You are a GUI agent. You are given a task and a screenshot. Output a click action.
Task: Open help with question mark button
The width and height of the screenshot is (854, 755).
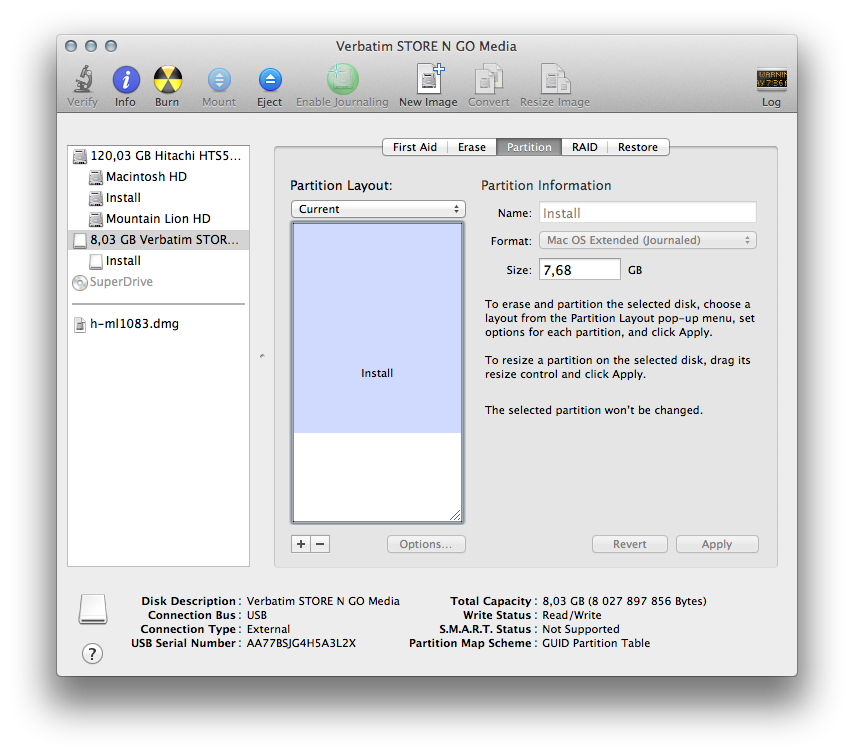tap(93, 654)
